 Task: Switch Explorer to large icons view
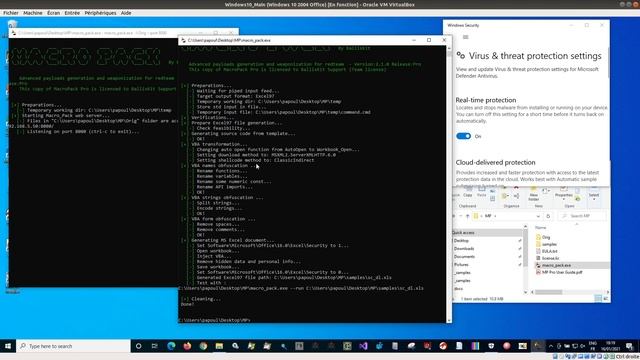tap(606, 299)
